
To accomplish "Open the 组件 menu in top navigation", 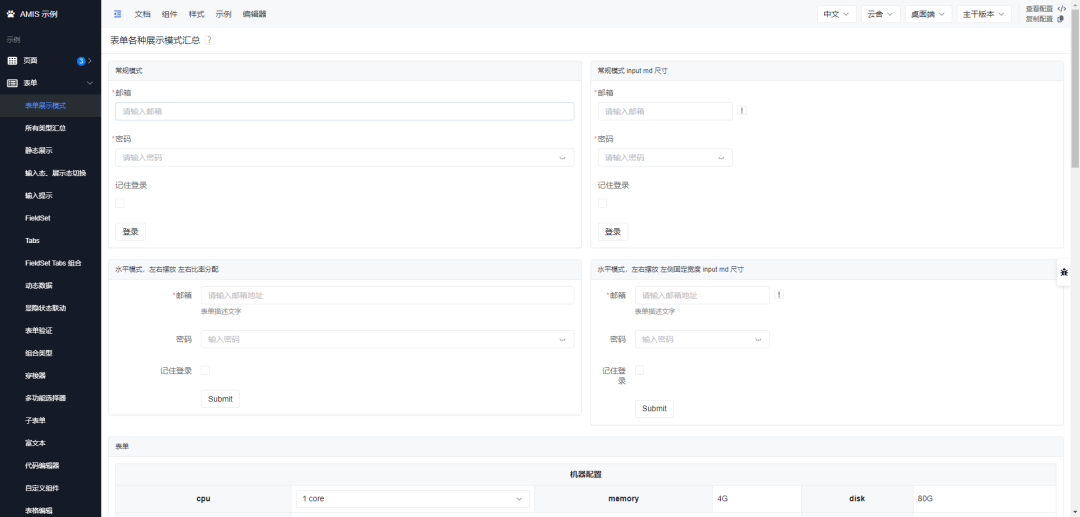I will click(x=169, y=14).
